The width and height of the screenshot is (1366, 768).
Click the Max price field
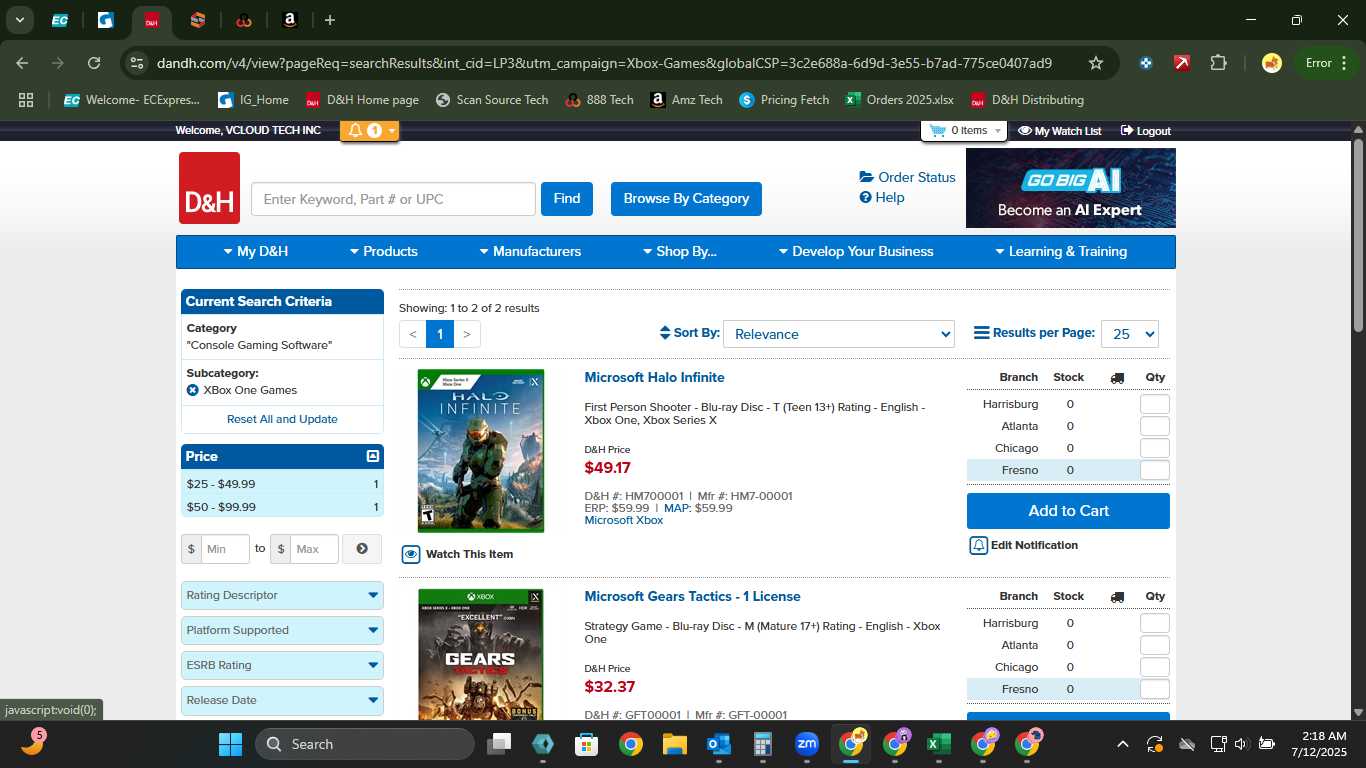tap(314, 549)
